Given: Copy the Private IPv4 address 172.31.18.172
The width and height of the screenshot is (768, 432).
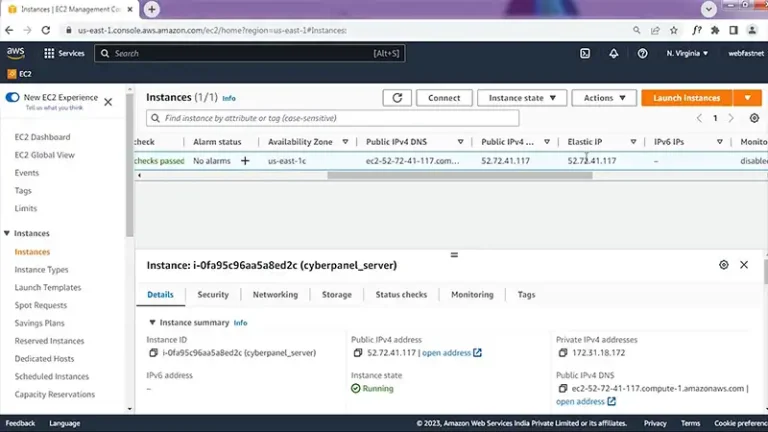Looking at the screenshot, I should [x=563, y=353].
